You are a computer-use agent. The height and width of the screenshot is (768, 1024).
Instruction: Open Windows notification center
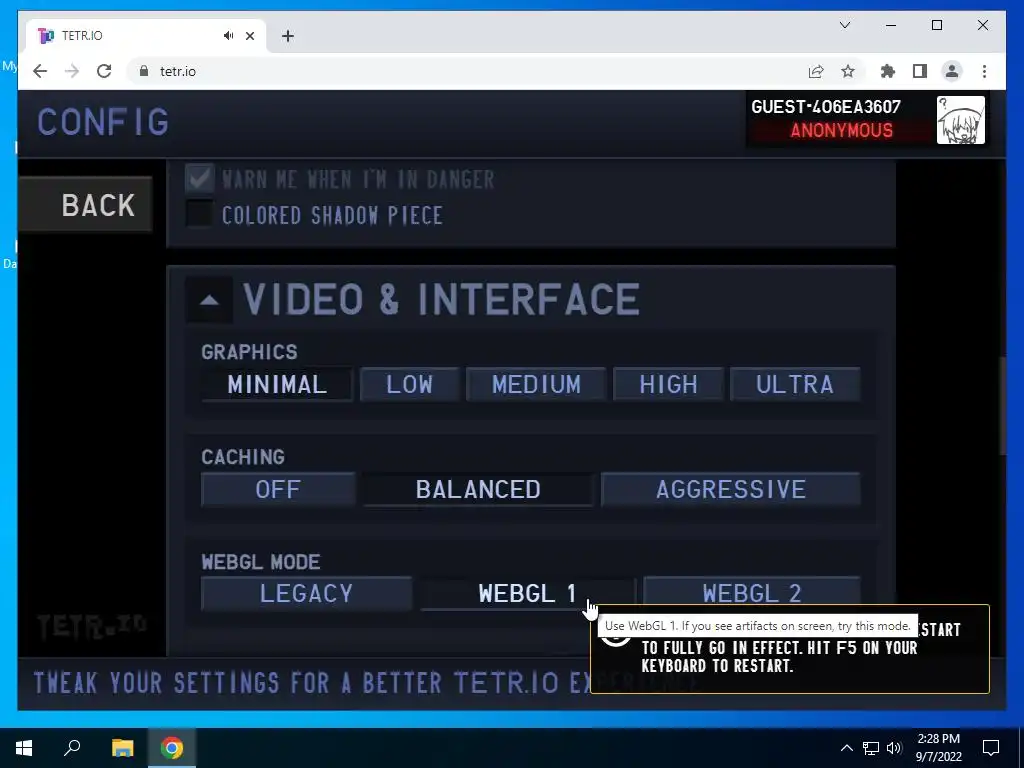991,748
